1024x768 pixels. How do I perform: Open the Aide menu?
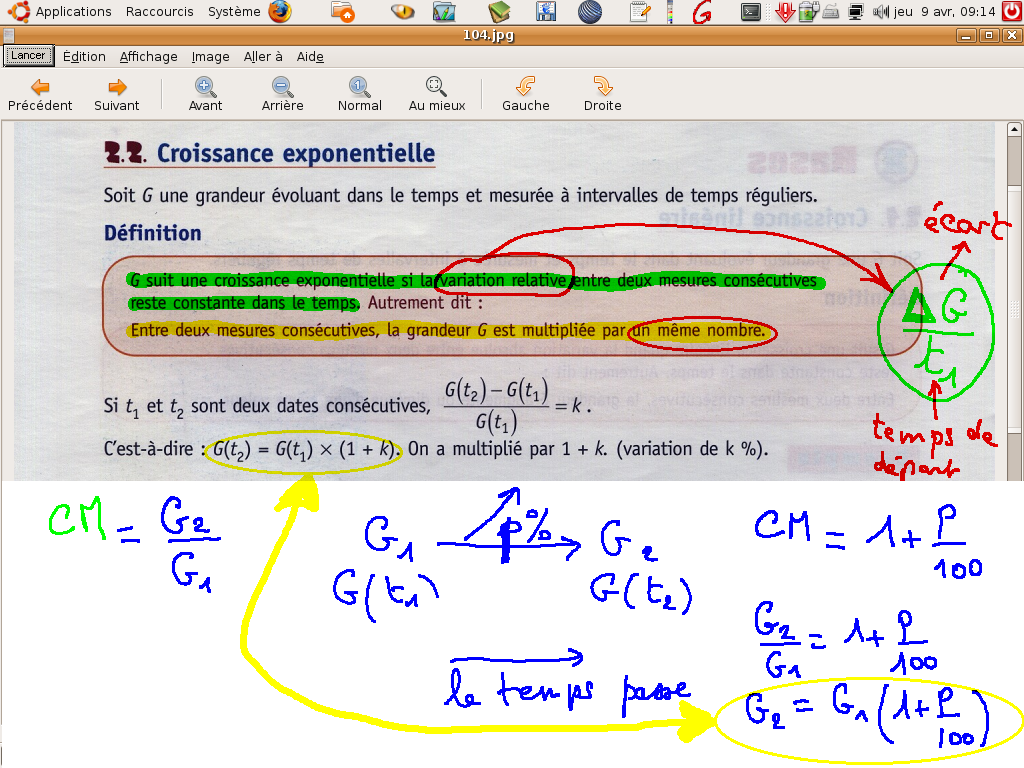(310, 57)
